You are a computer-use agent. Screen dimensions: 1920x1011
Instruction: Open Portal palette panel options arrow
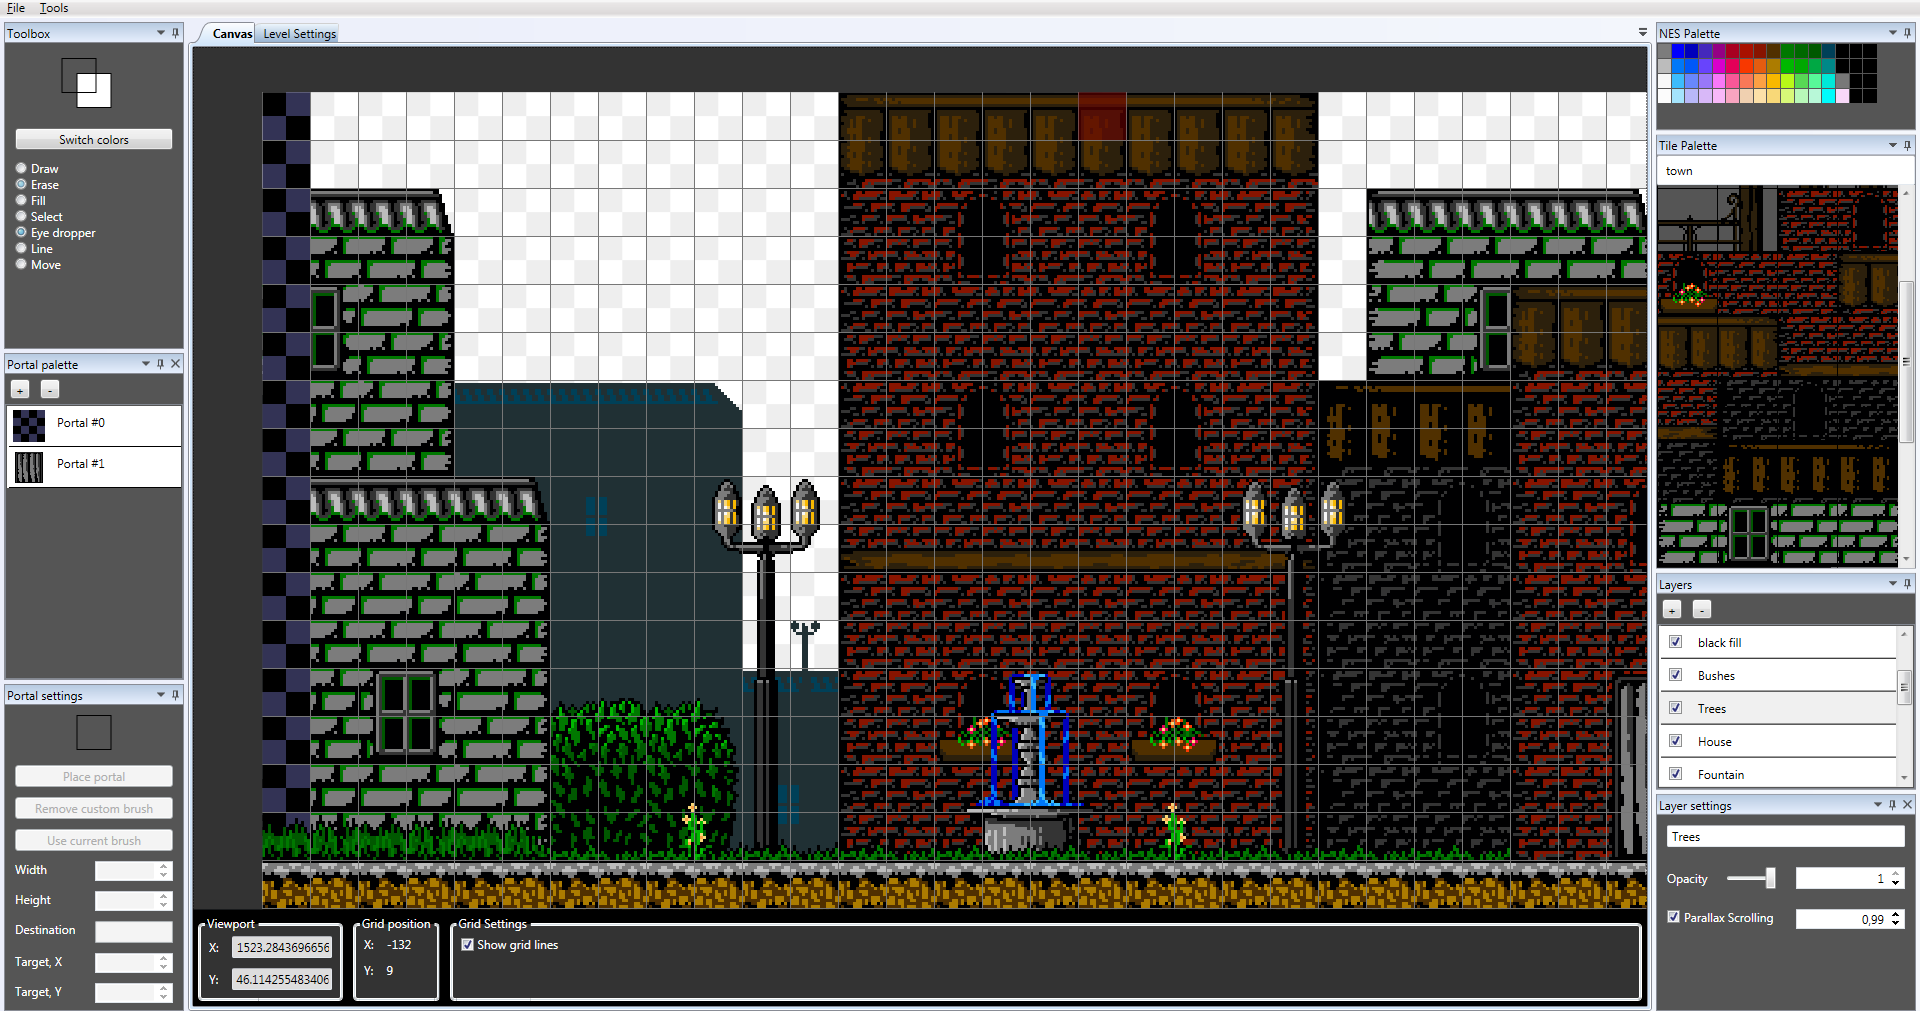click(146, 364)
